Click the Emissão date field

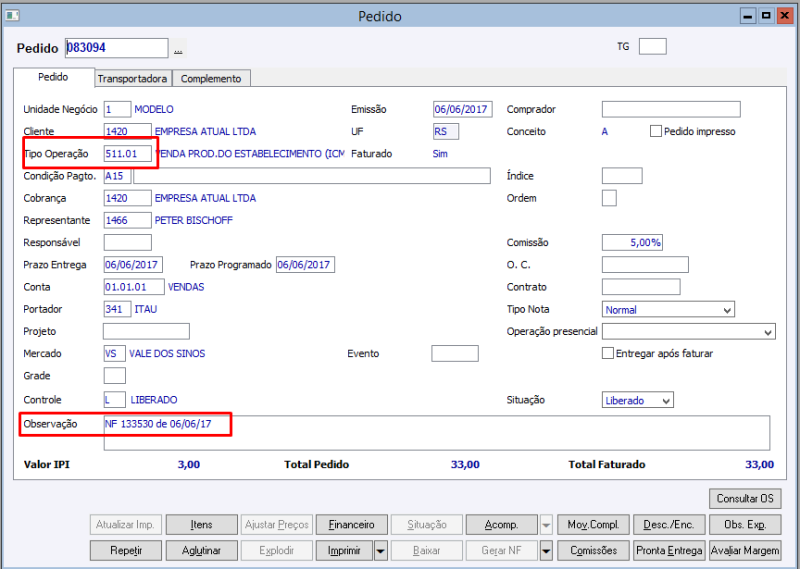pyautogui.click(x=463, y=109)
